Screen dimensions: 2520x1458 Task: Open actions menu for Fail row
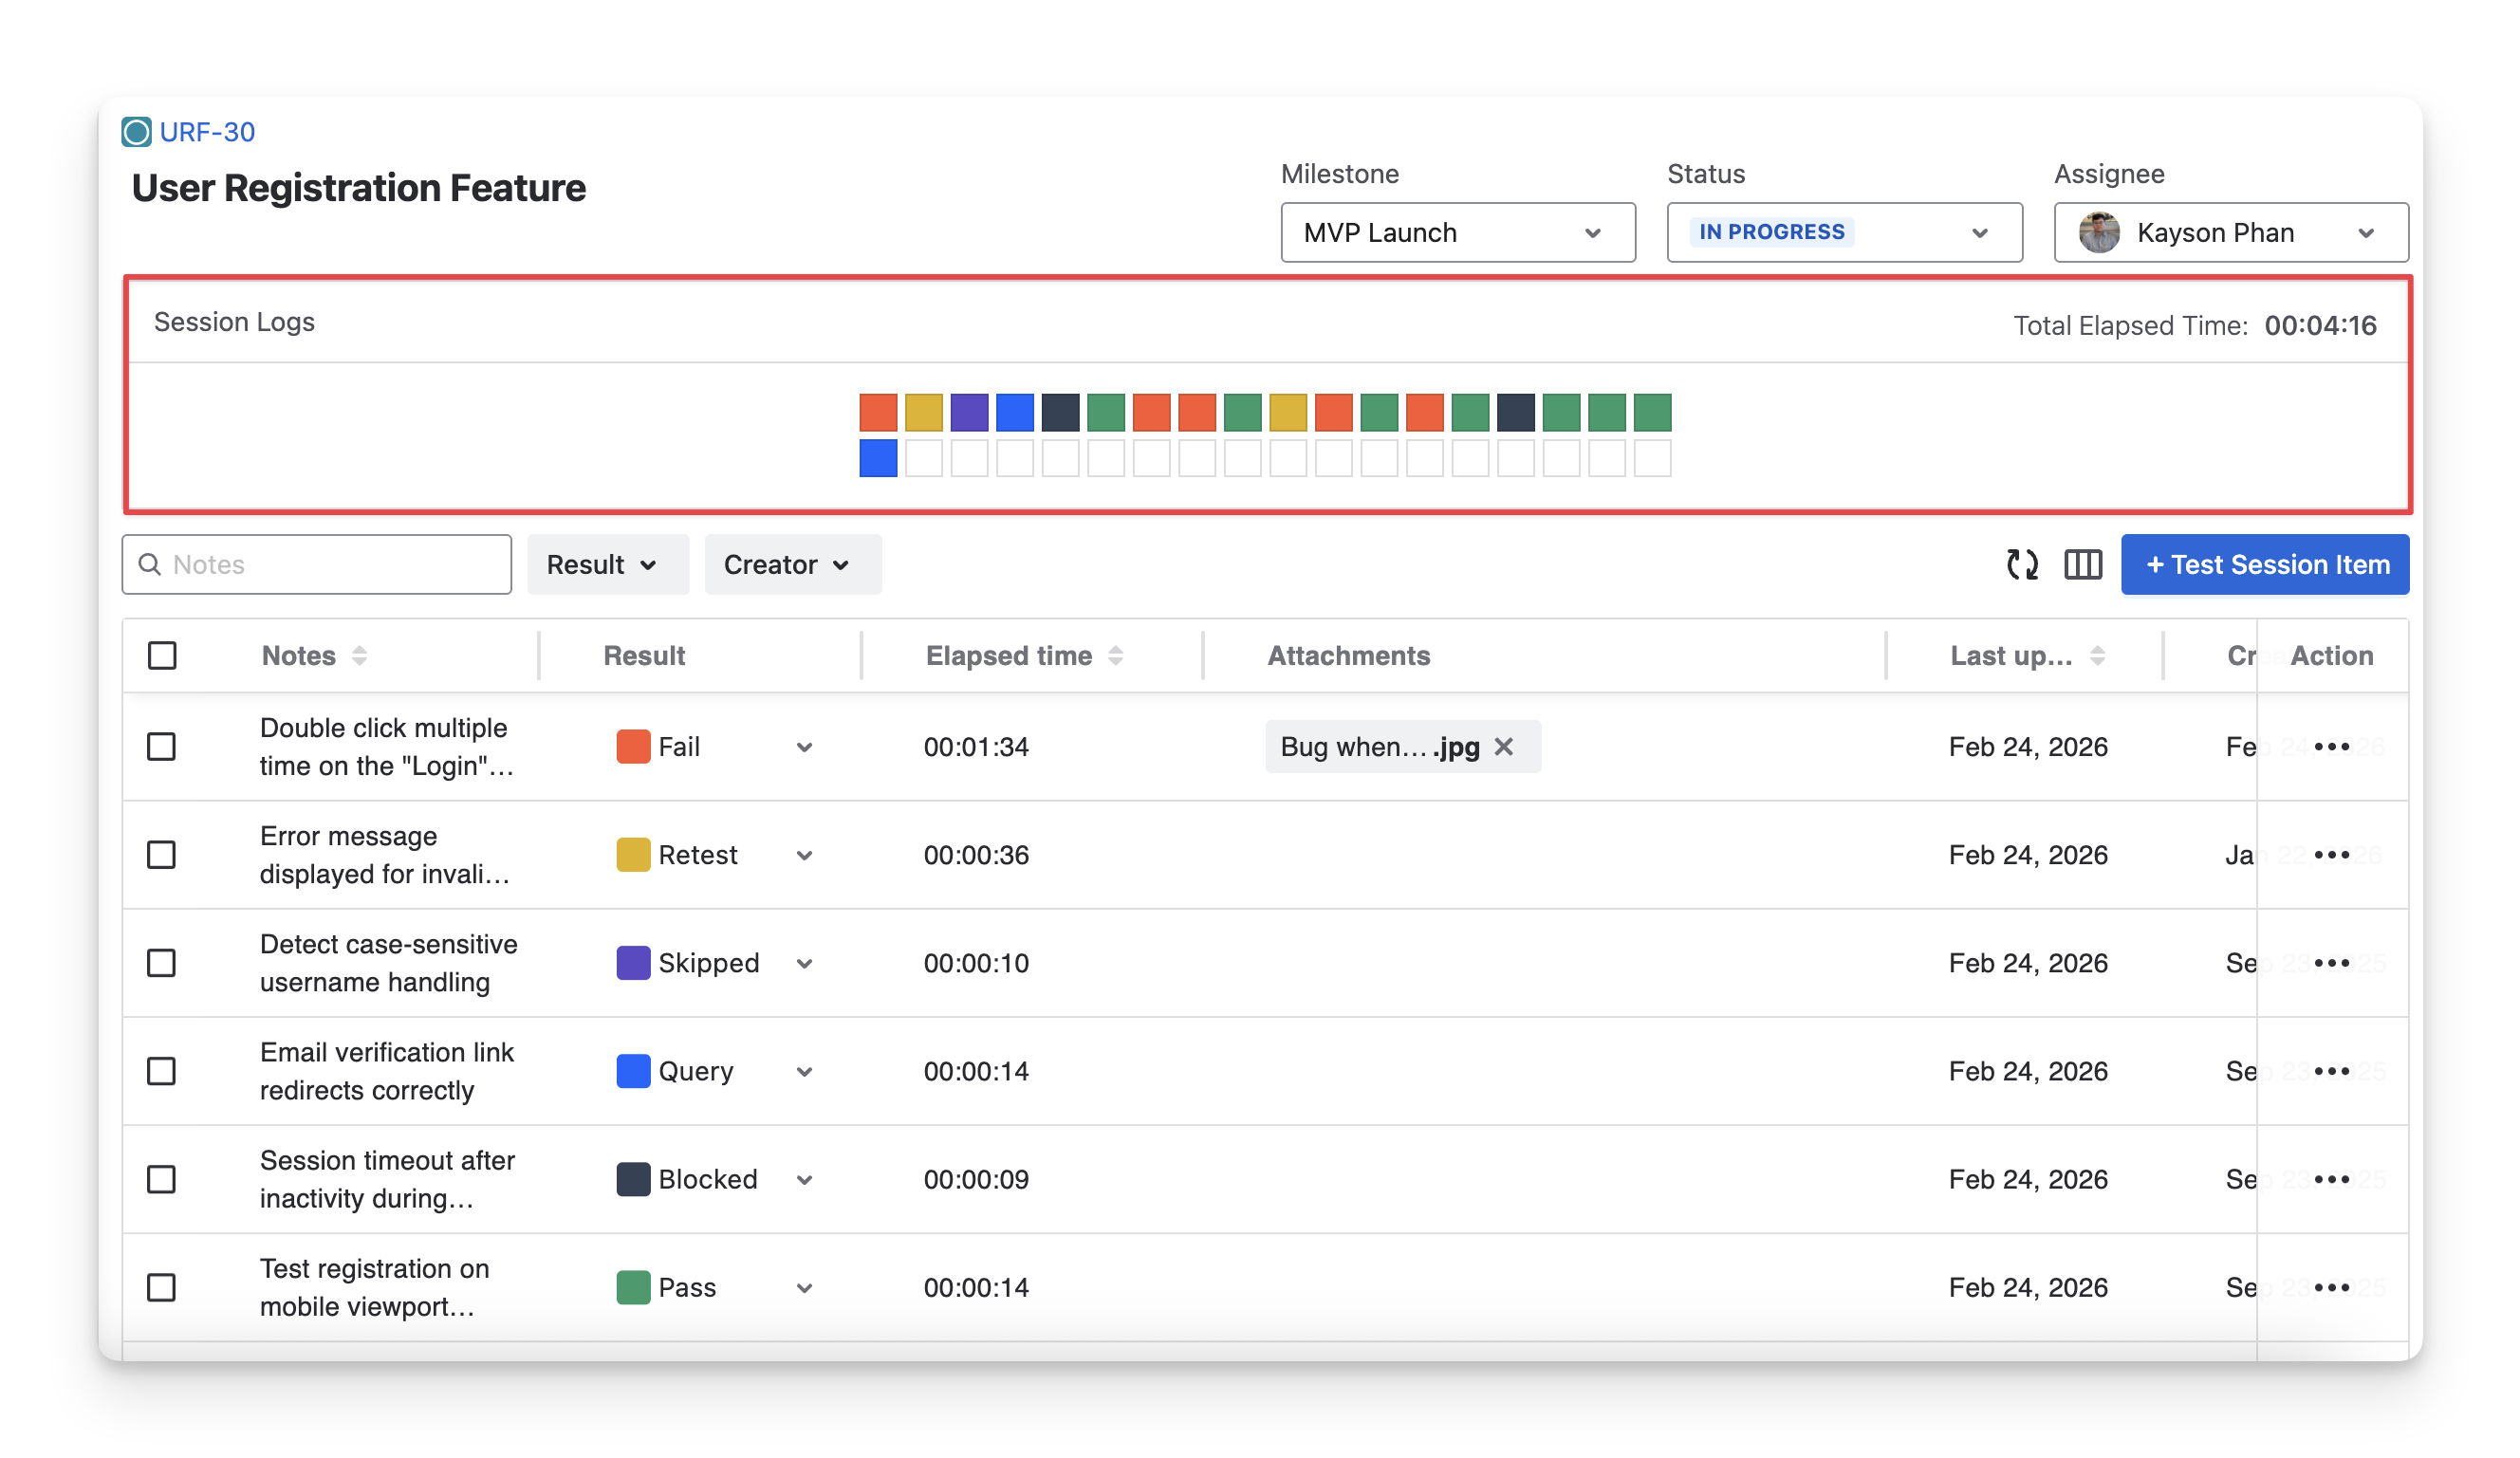(2331, 747)
